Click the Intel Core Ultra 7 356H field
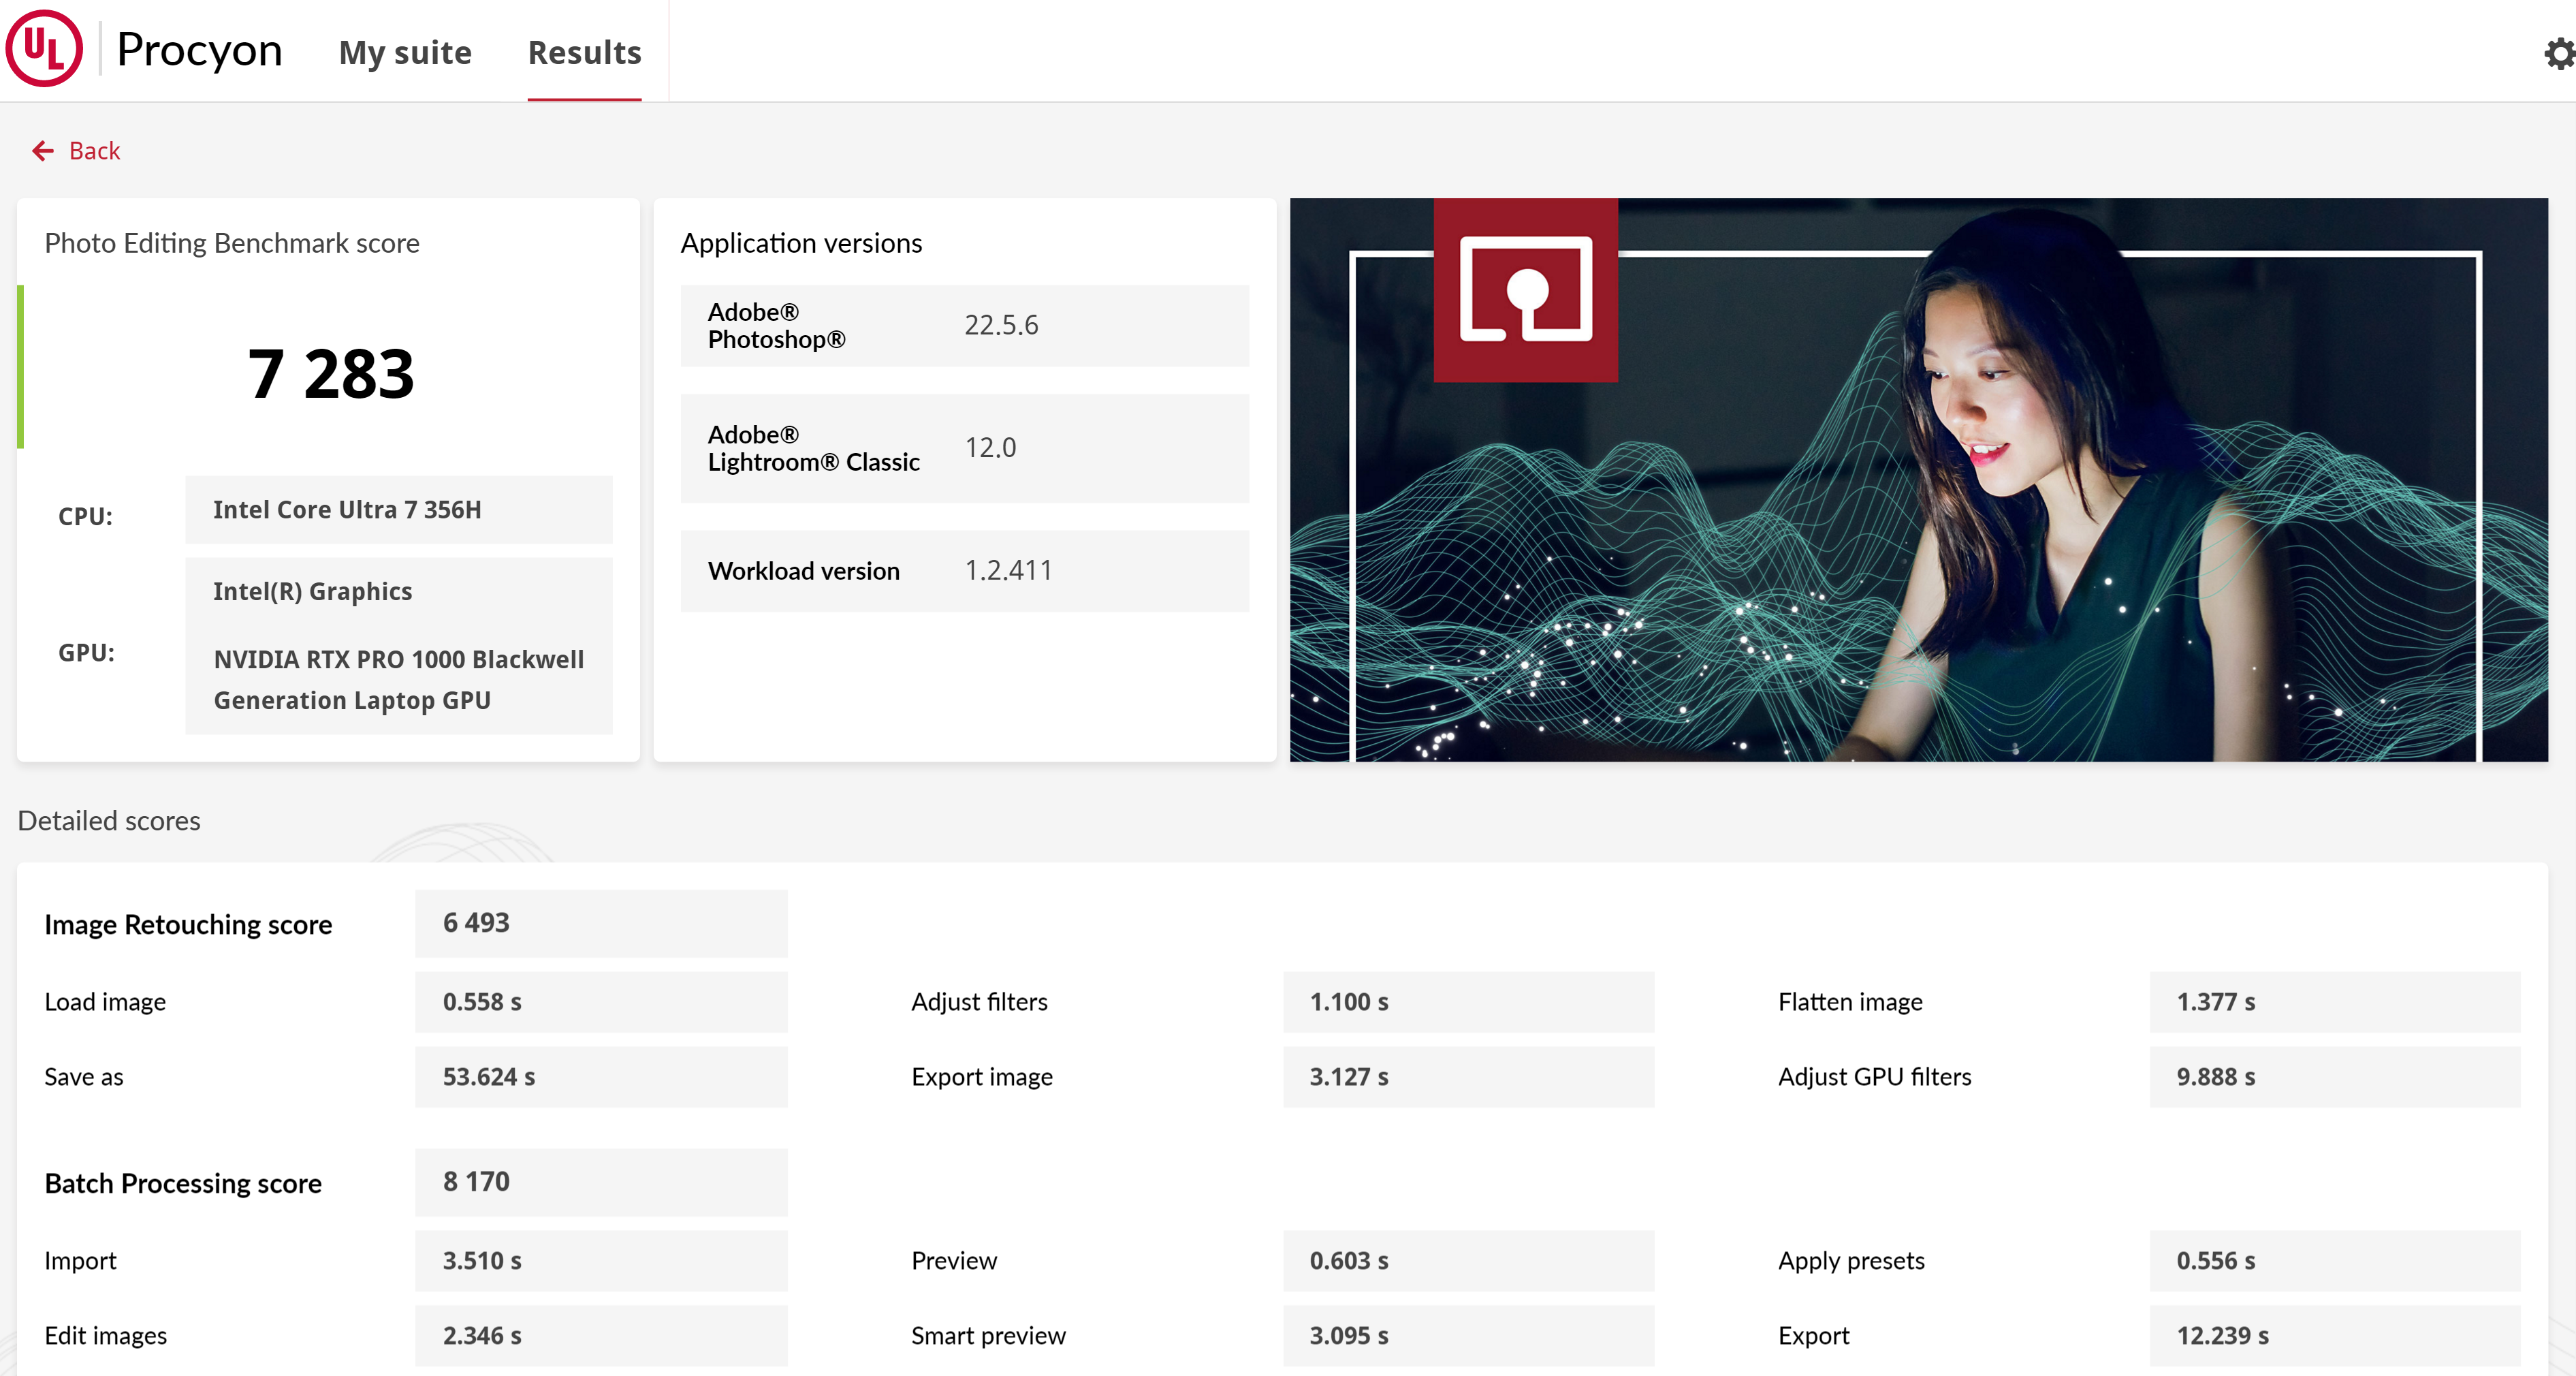Image resolution: width=2576 pixels, height=1376 pixels. (398, 510)
